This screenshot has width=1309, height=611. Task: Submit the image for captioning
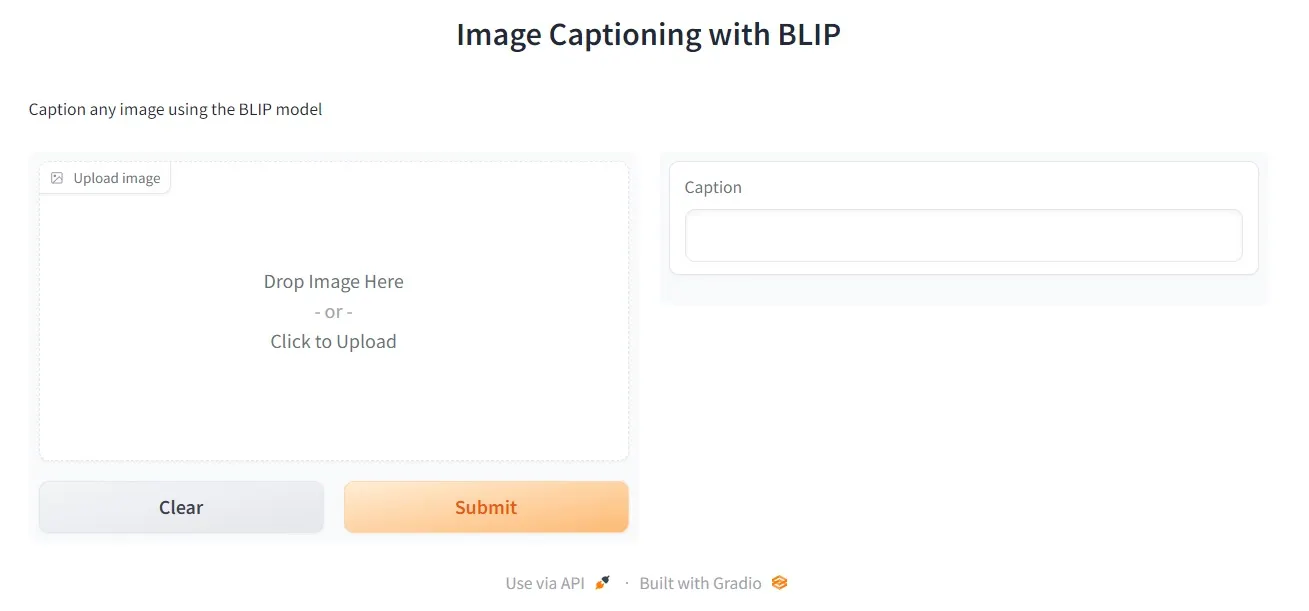[486, 507]
